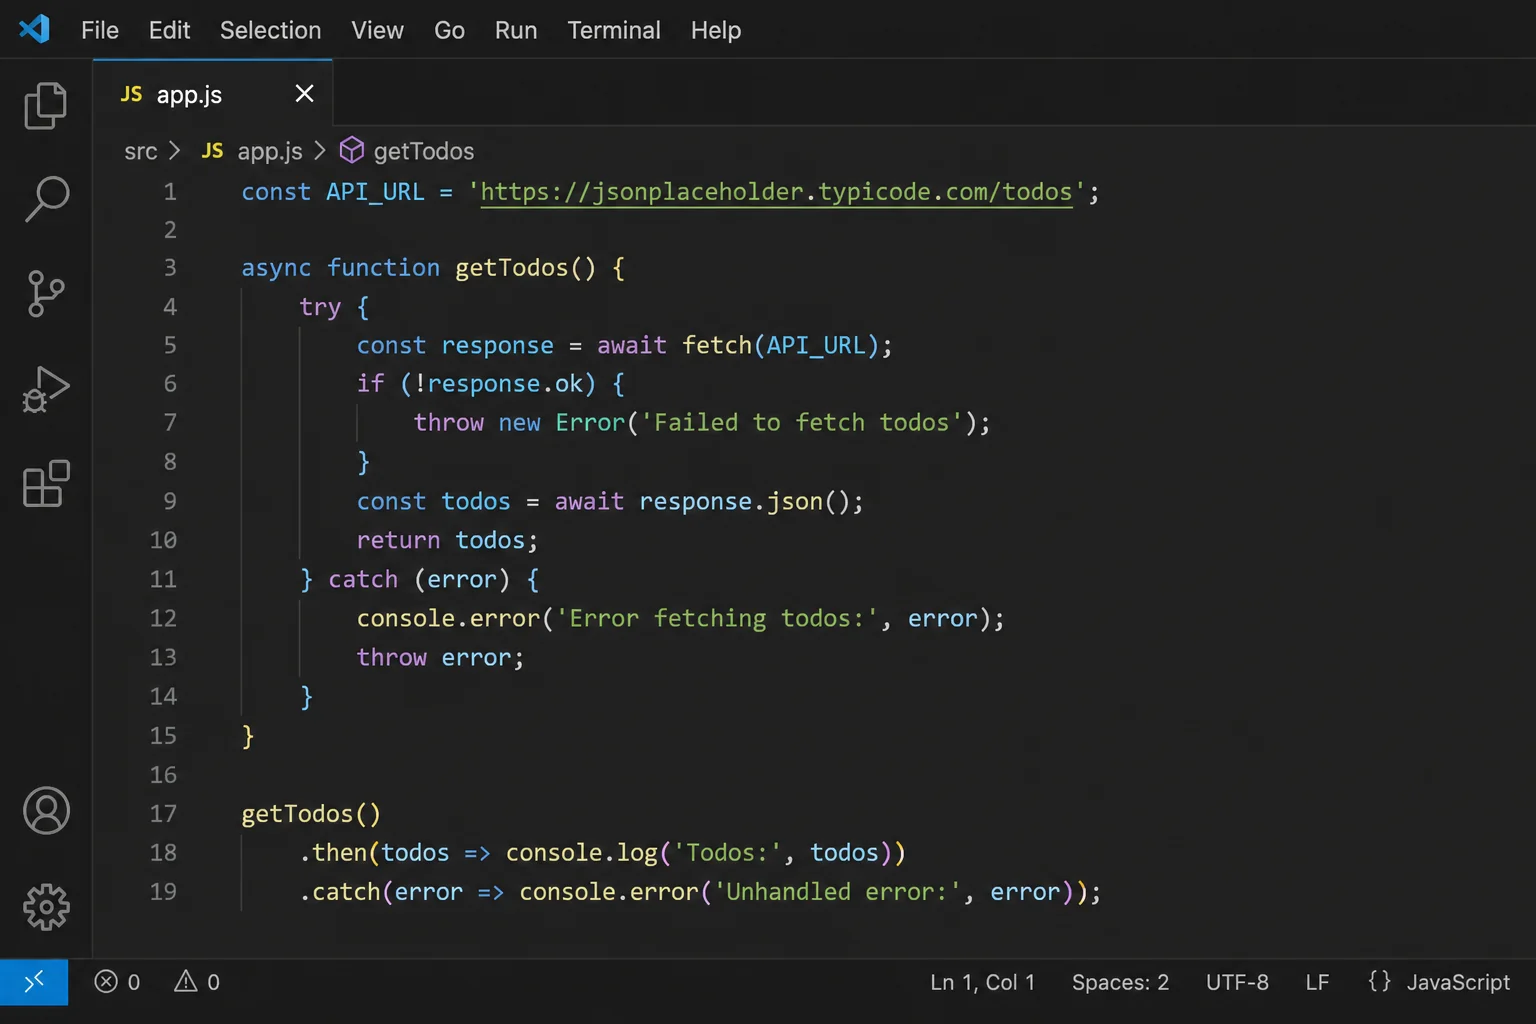1536x1024 pixels.
Task: Open the View menu
Action: pyautogui.click(x=377, y=30)
